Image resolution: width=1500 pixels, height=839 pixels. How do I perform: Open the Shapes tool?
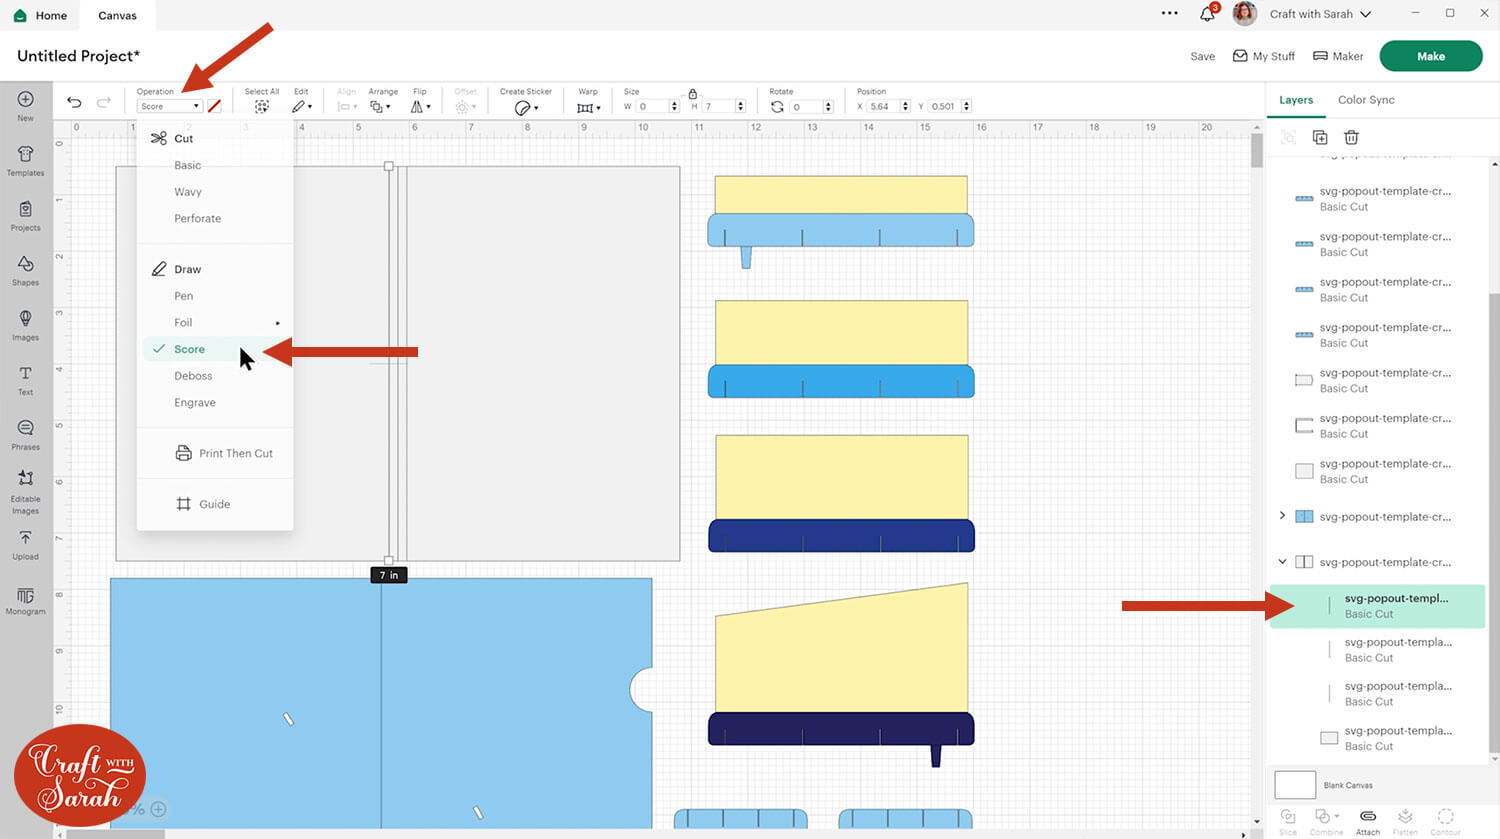pos(25,268)
